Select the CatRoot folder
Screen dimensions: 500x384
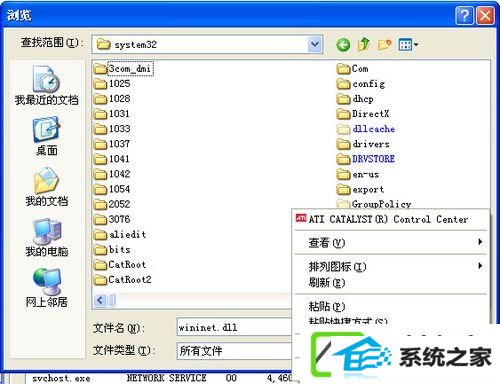click(120, 264)
